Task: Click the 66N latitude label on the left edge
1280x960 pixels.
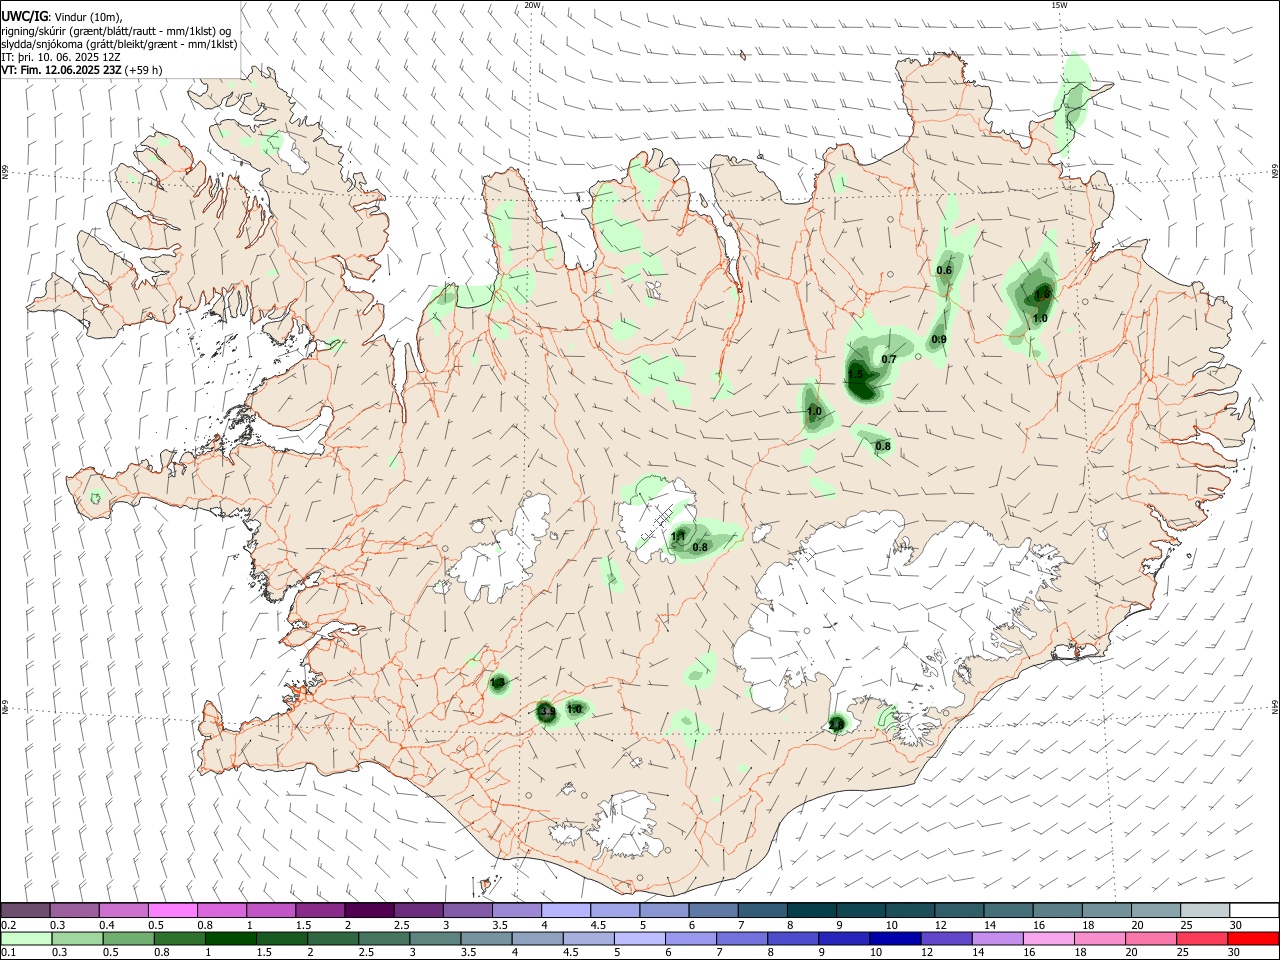Action: click(x=5, y=173)
